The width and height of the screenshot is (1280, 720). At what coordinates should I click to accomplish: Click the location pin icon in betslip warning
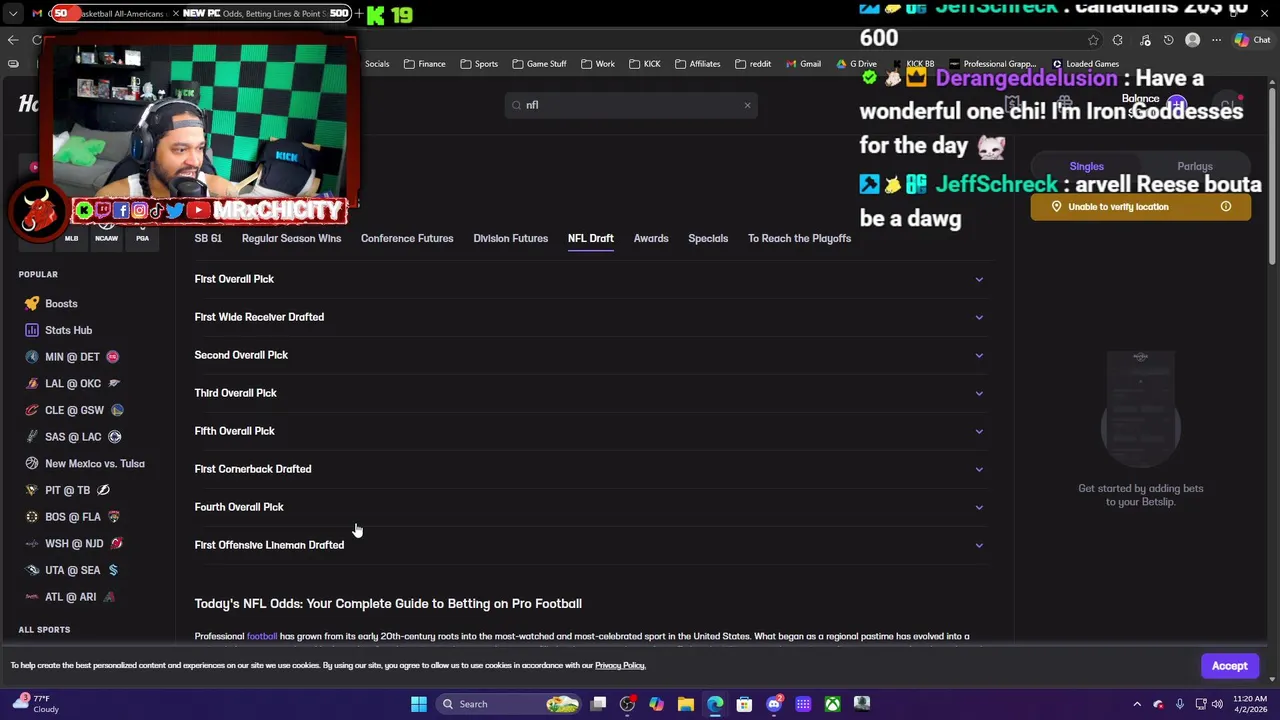coord(1056,207)
